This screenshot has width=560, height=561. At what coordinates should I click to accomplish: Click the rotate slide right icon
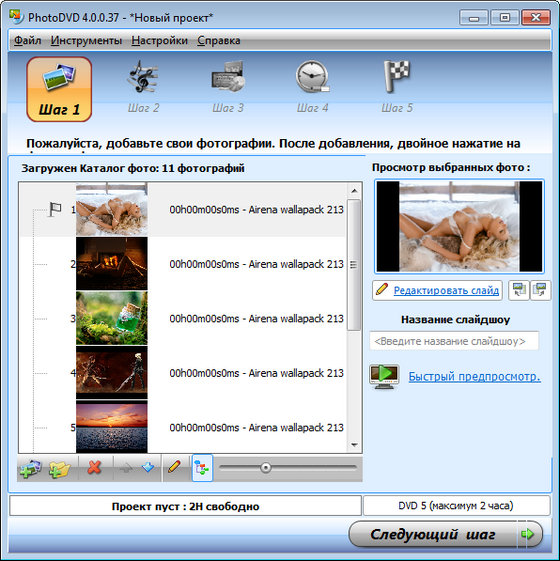[x=540, y=290]
